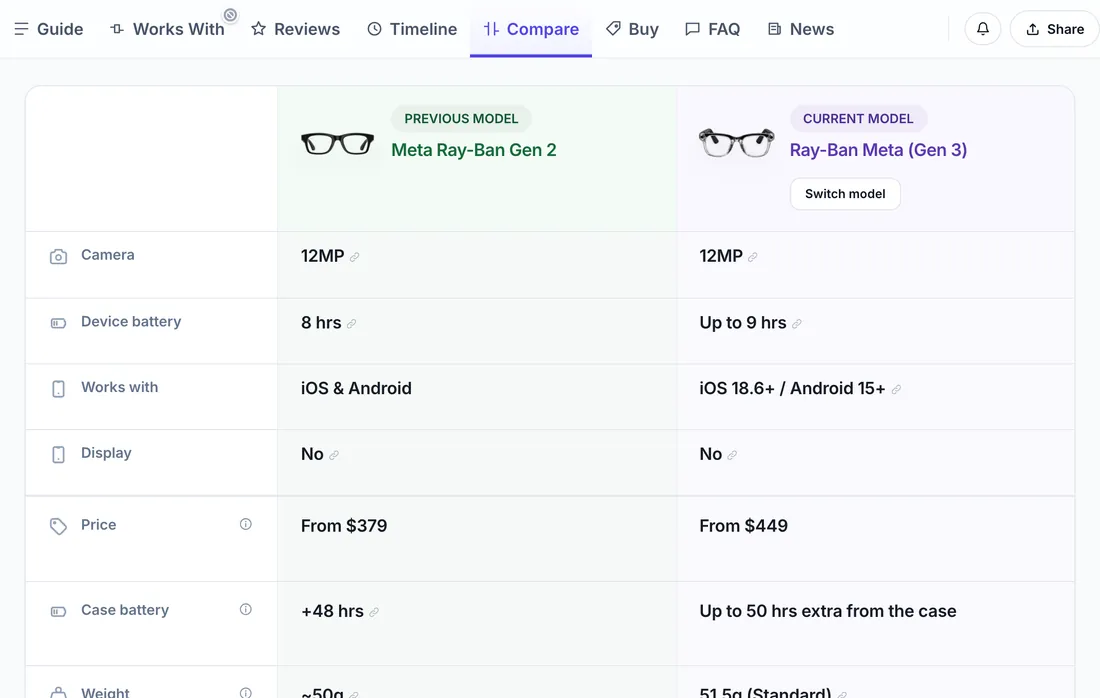The width and height of the screenshot is (1100, 698).
Task: Open source link beside Gen 3 Display No
Action: [732, 455]
